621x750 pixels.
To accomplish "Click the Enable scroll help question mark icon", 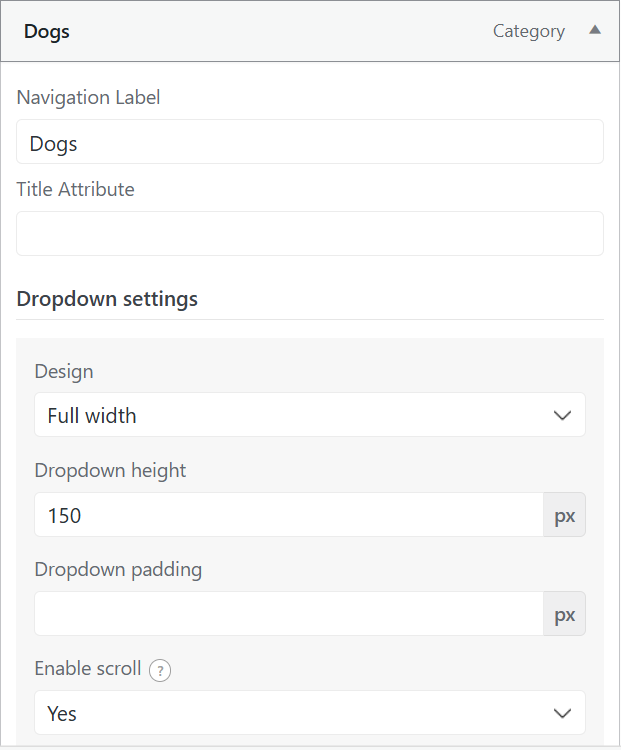I will (160, 670).
